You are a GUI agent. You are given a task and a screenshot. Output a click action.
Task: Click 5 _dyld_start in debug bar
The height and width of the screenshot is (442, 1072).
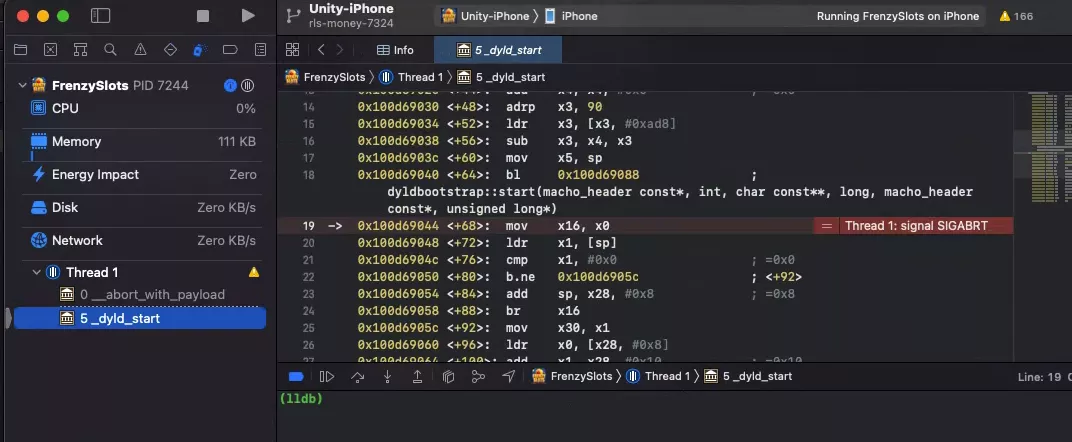(748, 376)
